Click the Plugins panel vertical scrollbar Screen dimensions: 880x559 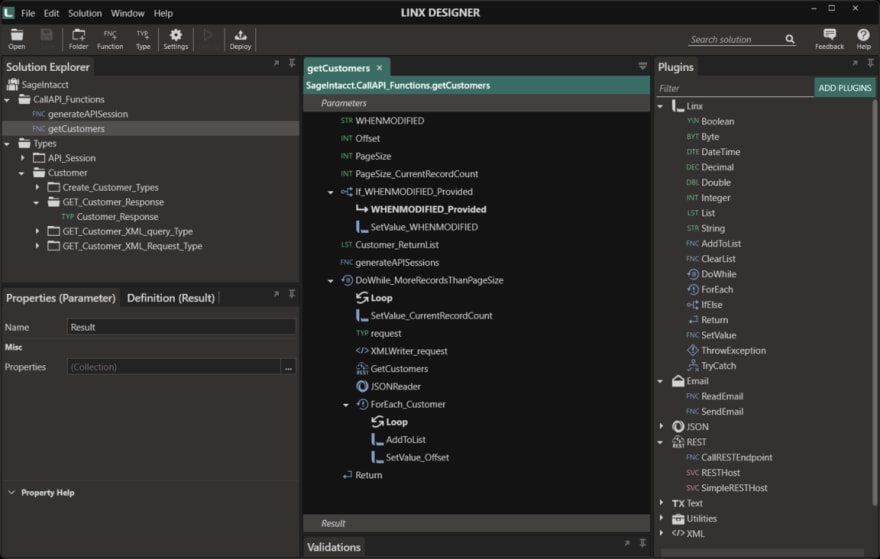pos(874,303)
